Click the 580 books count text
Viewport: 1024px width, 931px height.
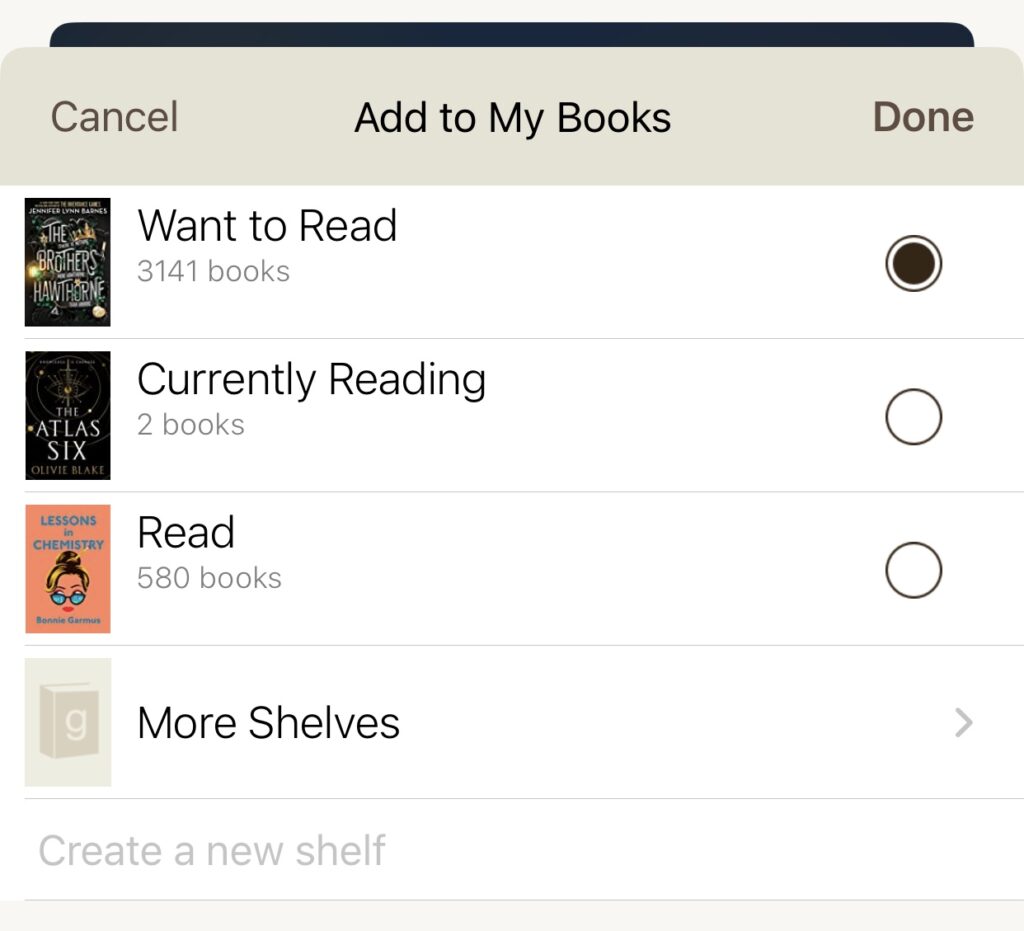point(209,578)
